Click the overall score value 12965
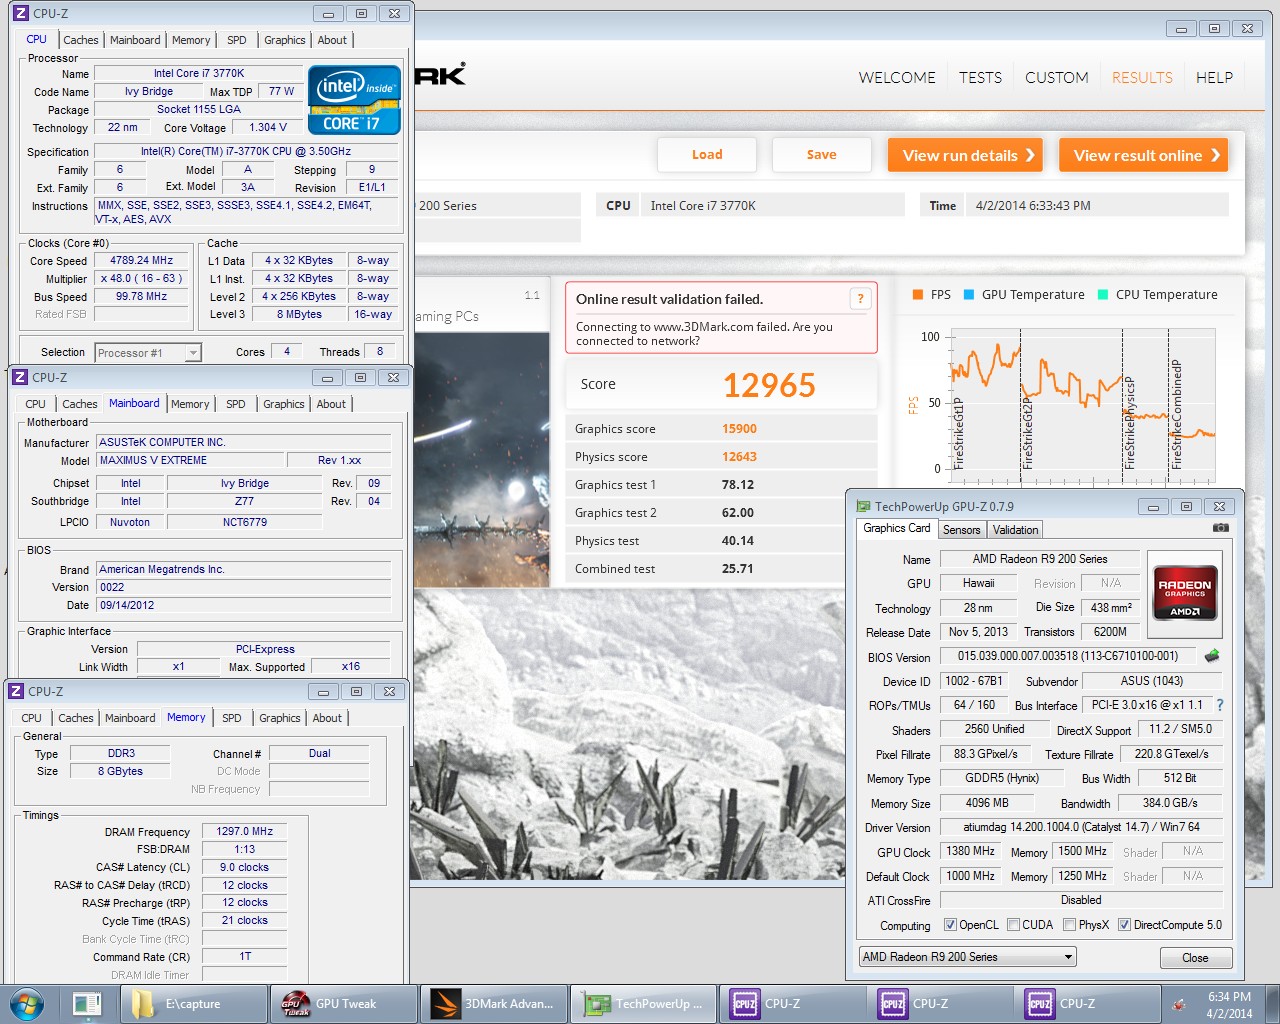1280x1024 pixels. click(769, 385)
